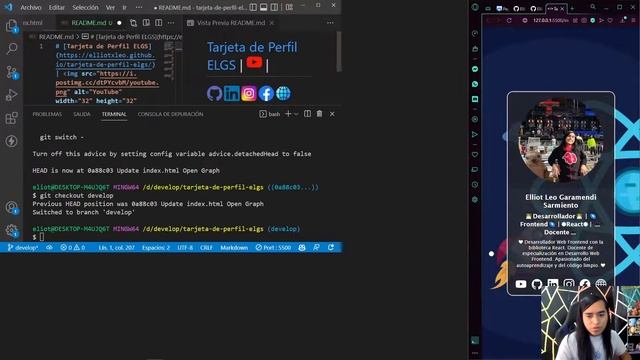Open the Explorer view in VS Code

(11, 26)
